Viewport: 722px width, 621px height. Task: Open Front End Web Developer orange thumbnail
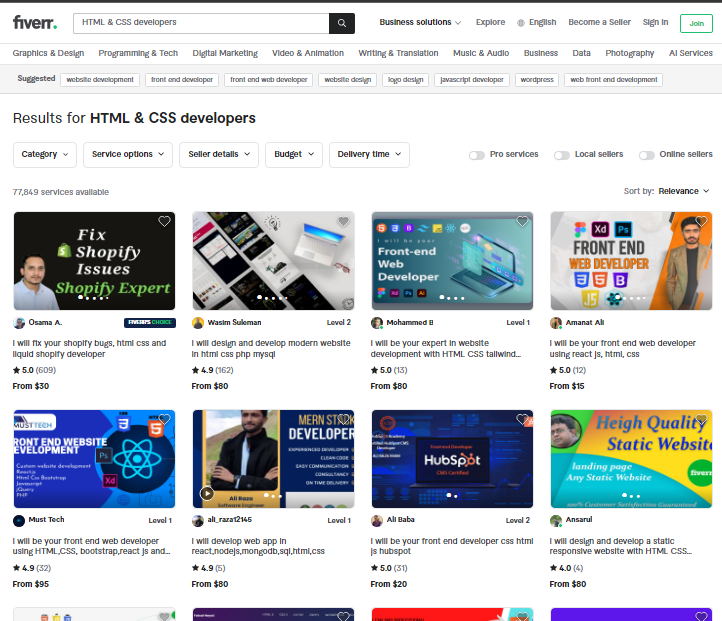[631, 261]
